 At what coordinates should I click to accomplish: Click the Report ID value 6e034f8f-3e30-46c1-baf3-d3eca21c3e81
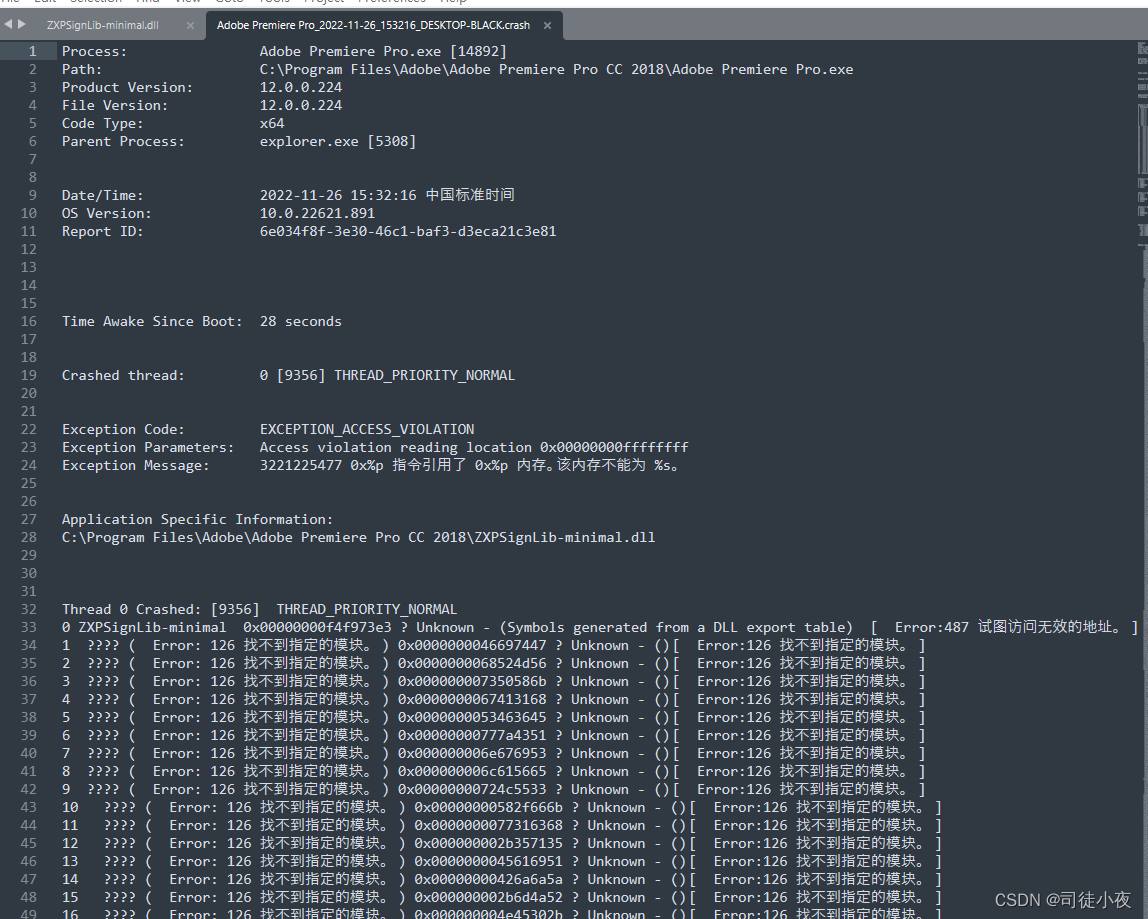coord(408,231)
